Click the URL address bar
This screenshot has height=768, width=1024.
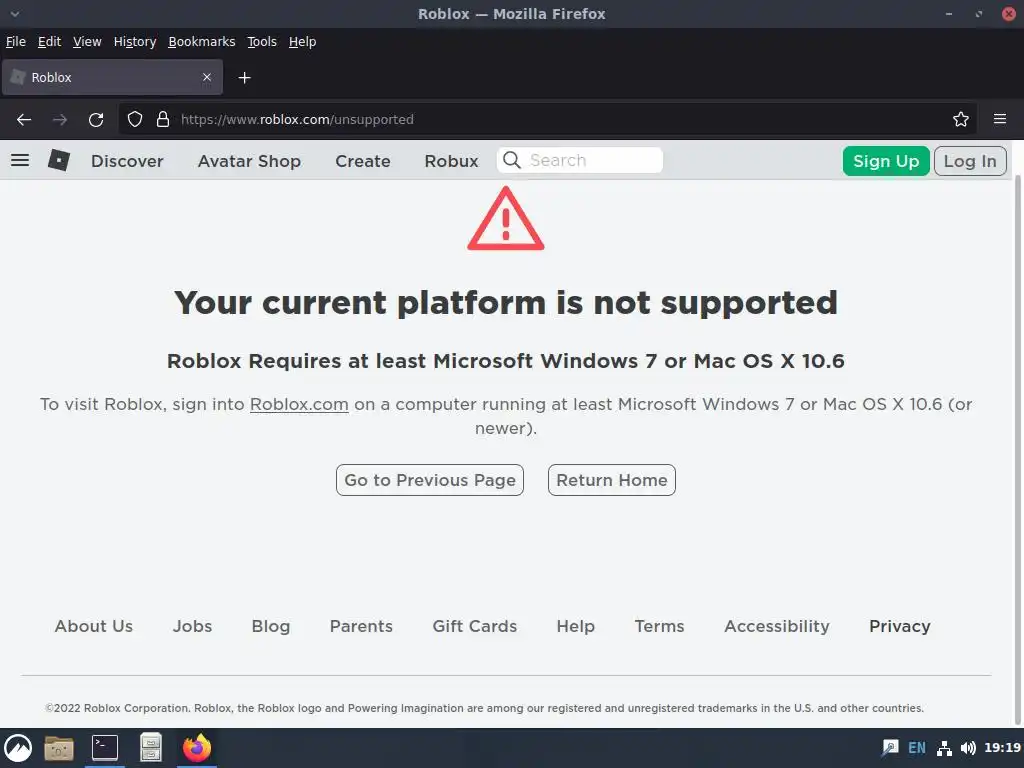click(549, 120)
